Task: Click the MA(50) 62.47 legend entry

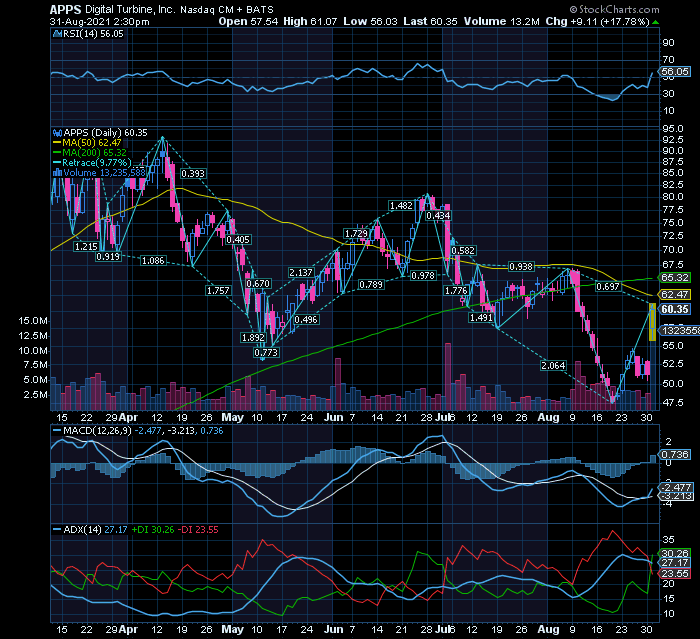Action: click(88, 143)
